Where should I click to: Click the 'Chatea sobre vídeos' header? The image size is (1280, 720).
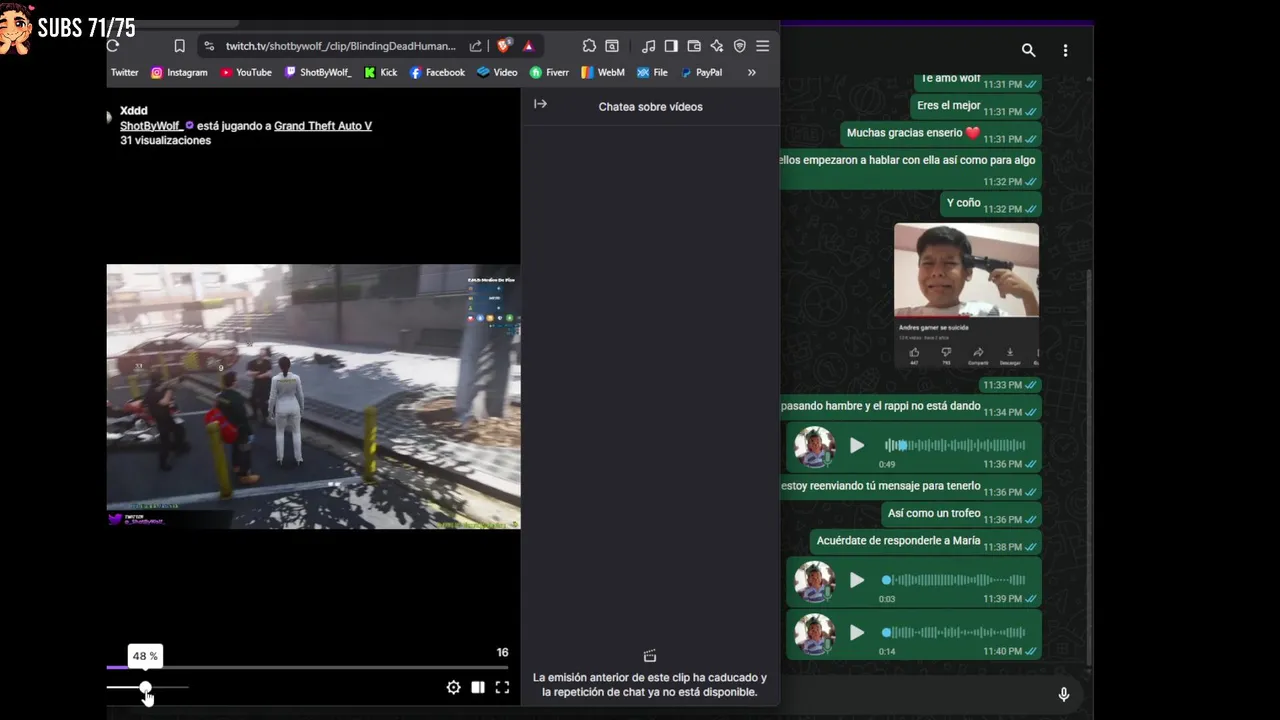coord(650,107)
